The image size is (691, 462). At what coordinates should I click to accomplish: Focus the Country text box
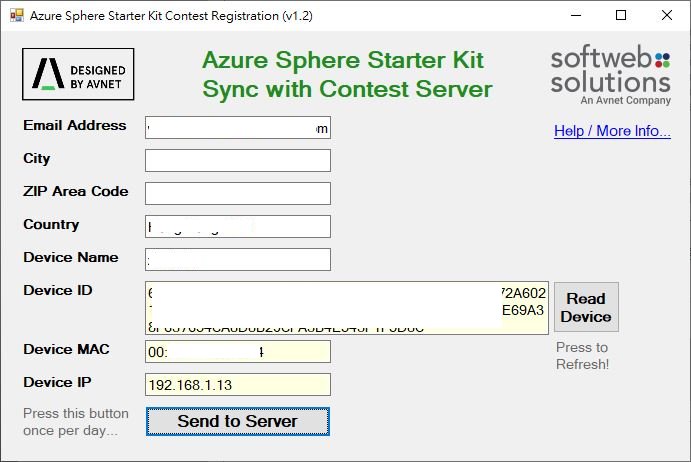point(238,227)
